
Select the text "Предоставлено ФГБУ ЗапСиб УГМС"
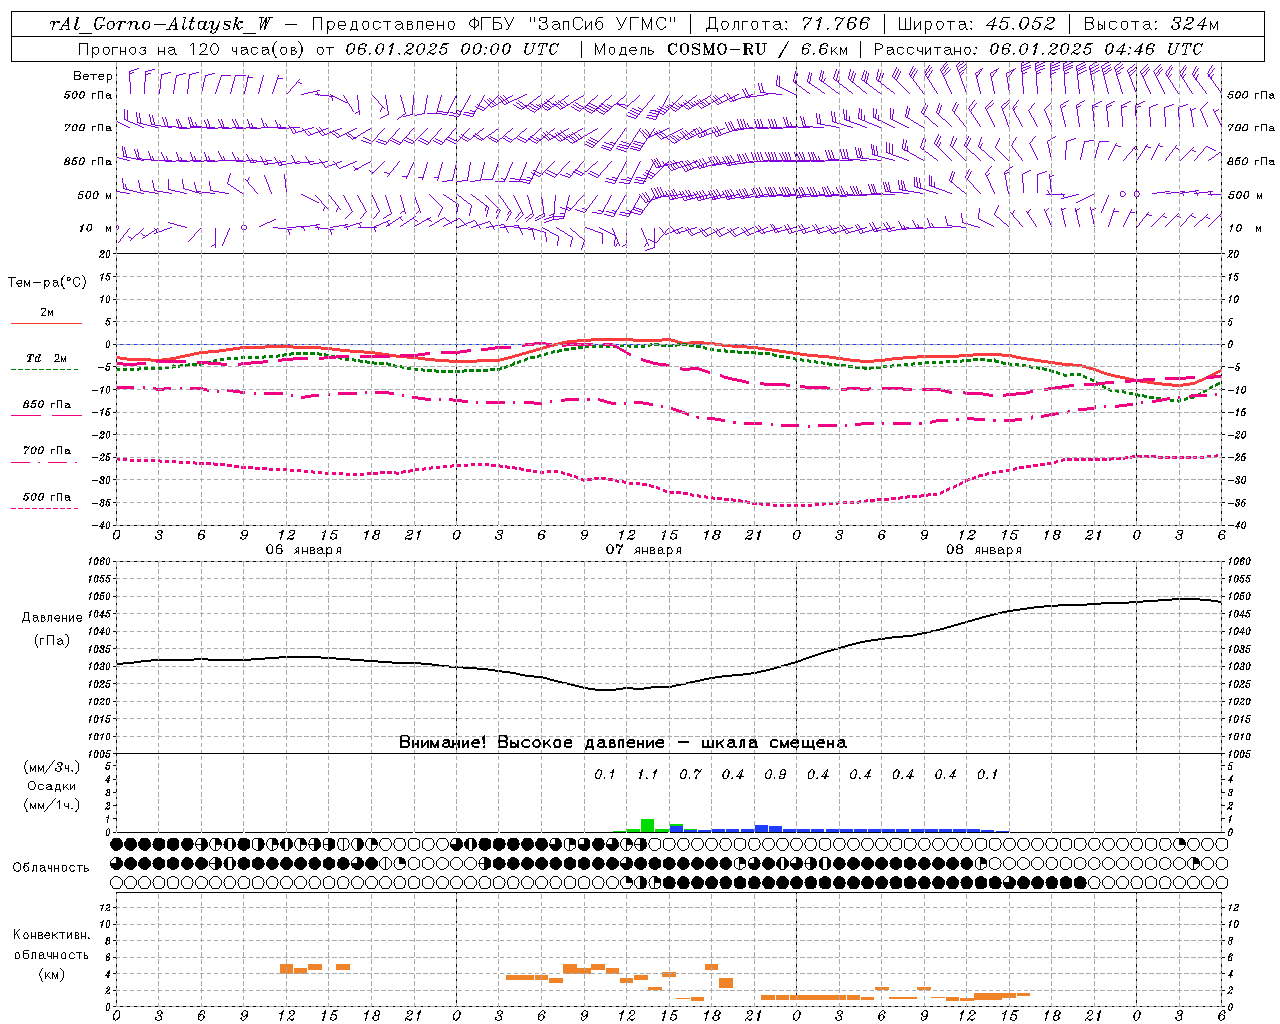coord(494,24)
